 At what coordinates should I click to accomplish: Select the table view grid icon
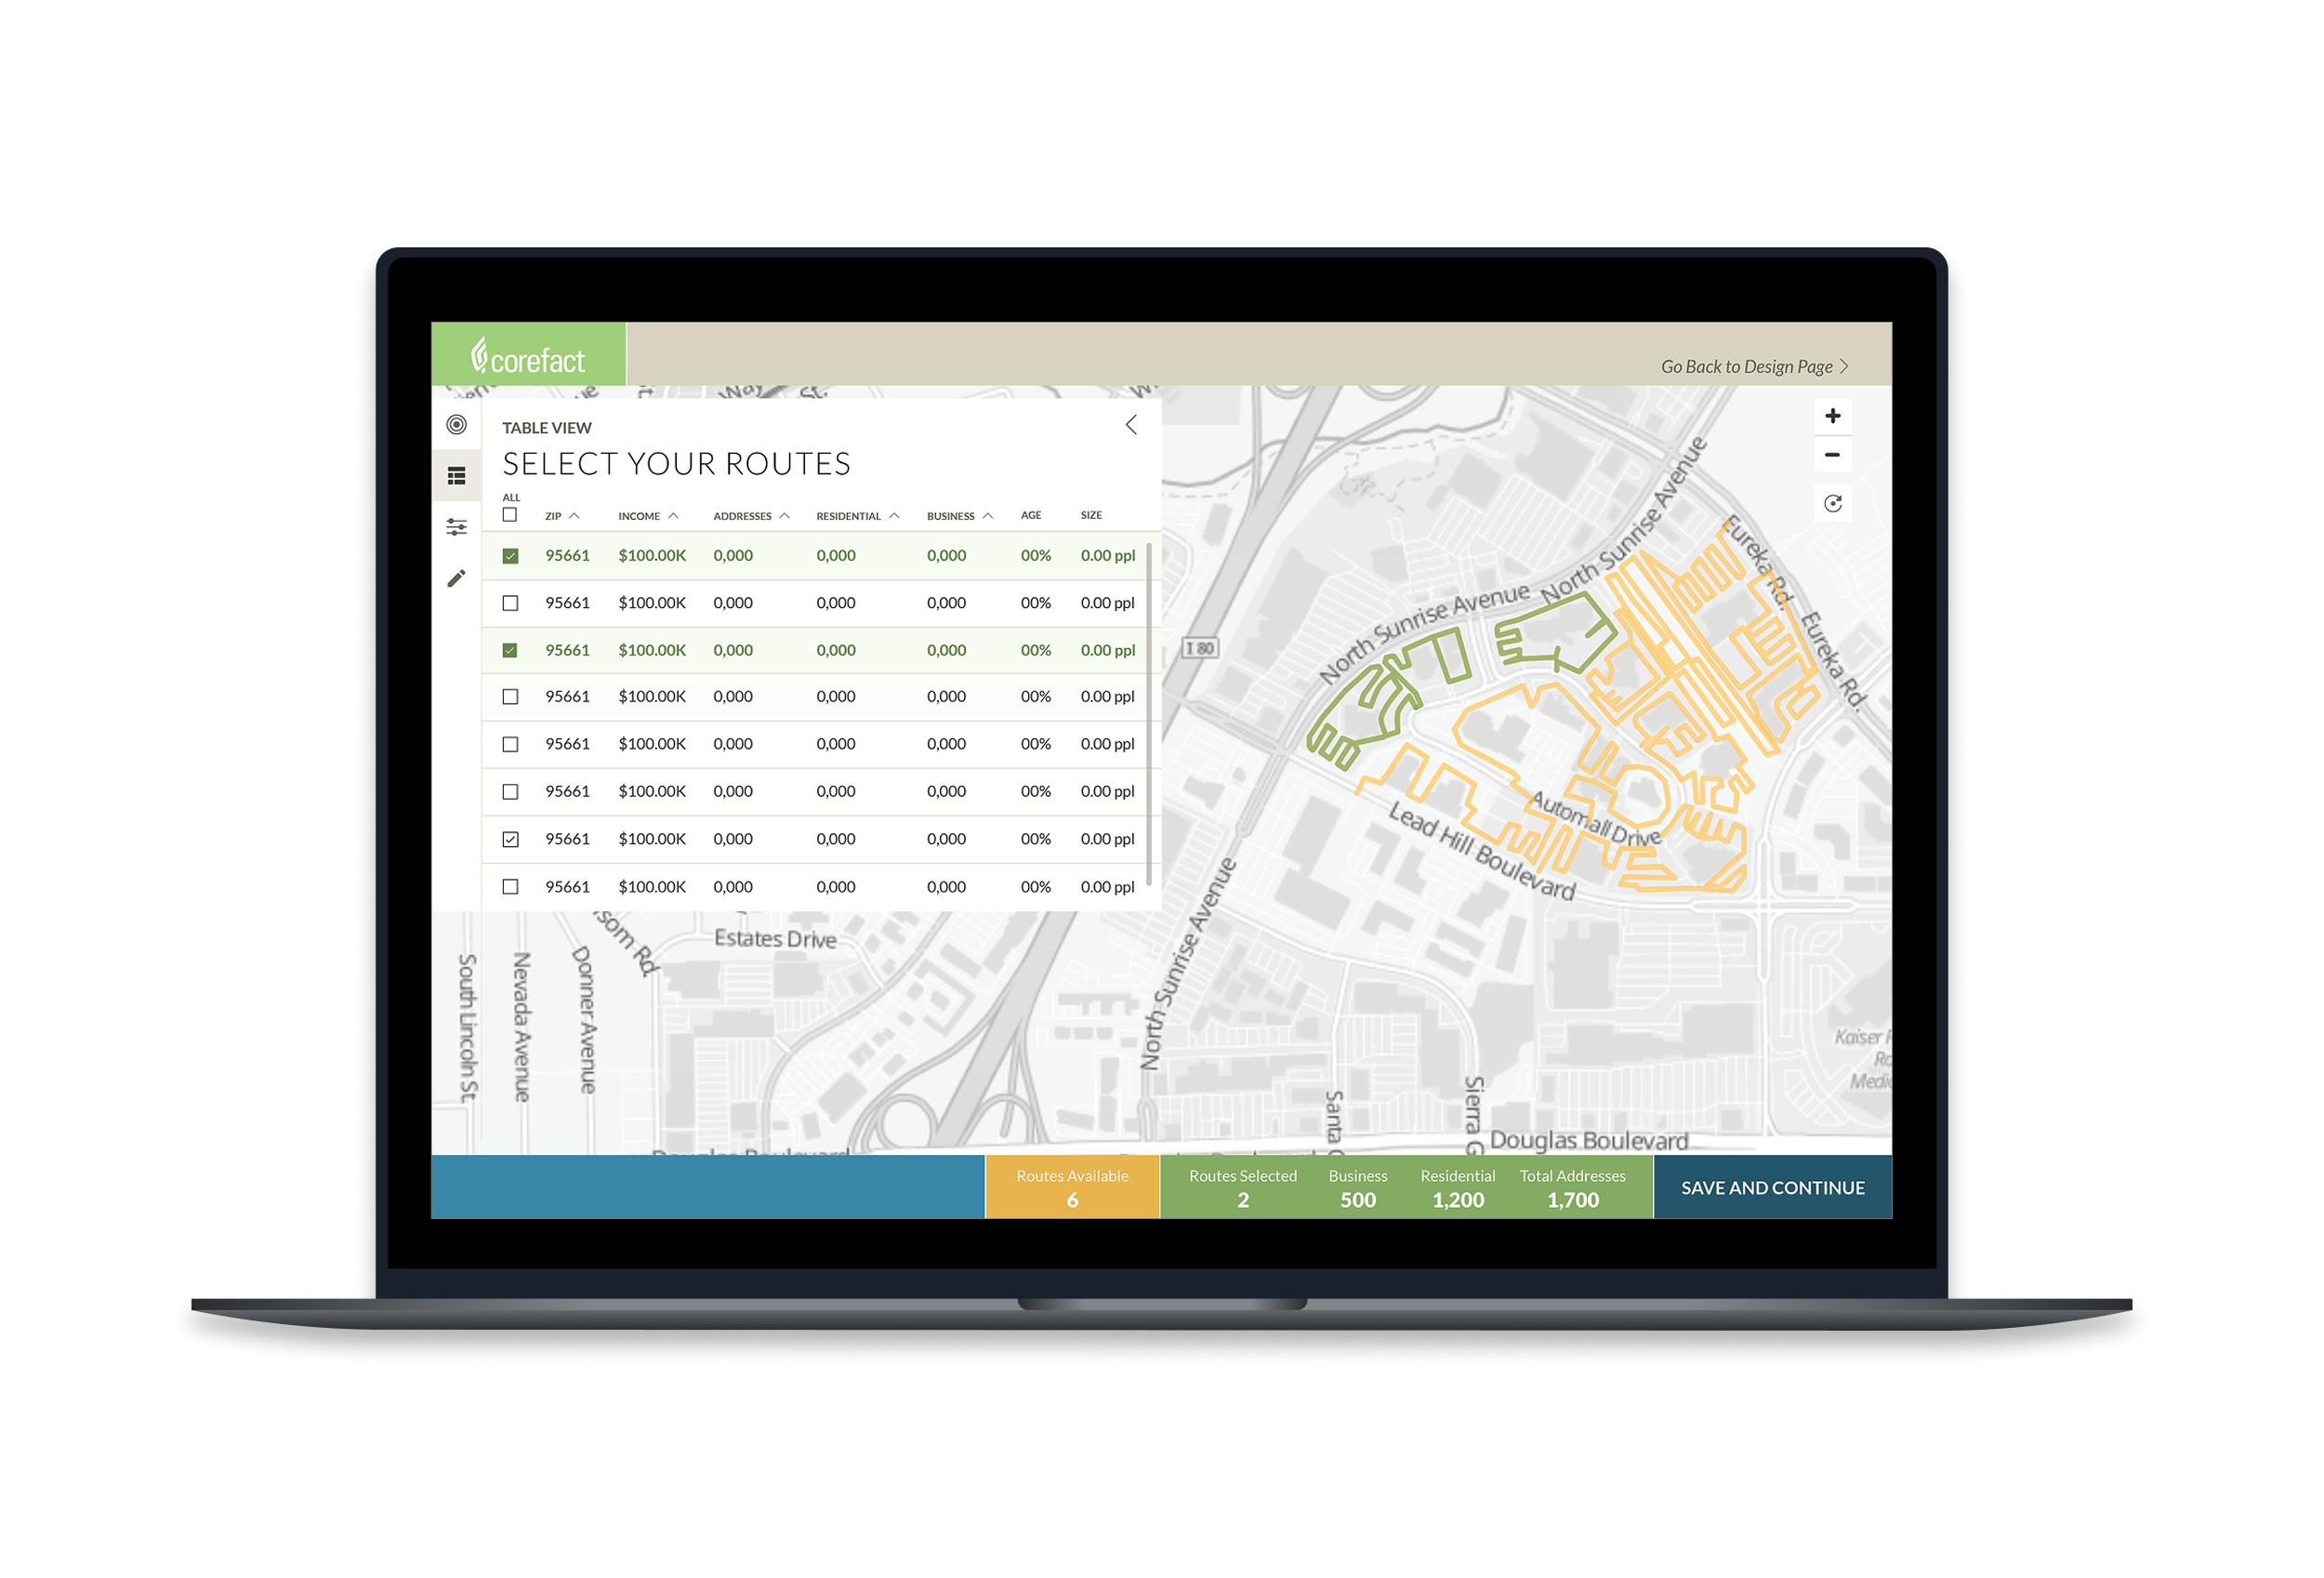click(x=456, y=476)
